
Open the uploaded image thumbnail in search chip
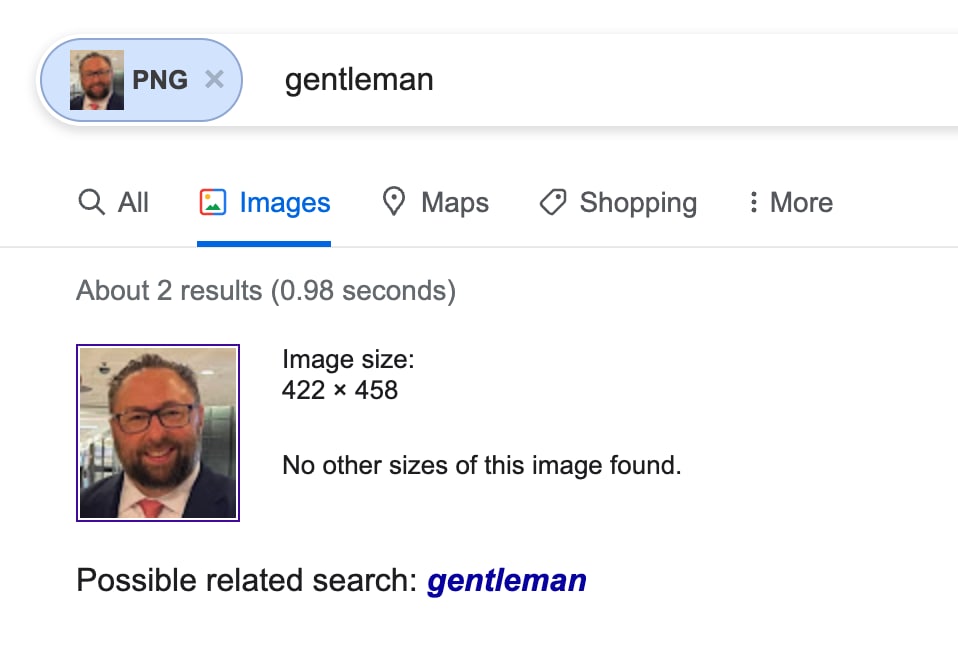click(x=97, y=80)
